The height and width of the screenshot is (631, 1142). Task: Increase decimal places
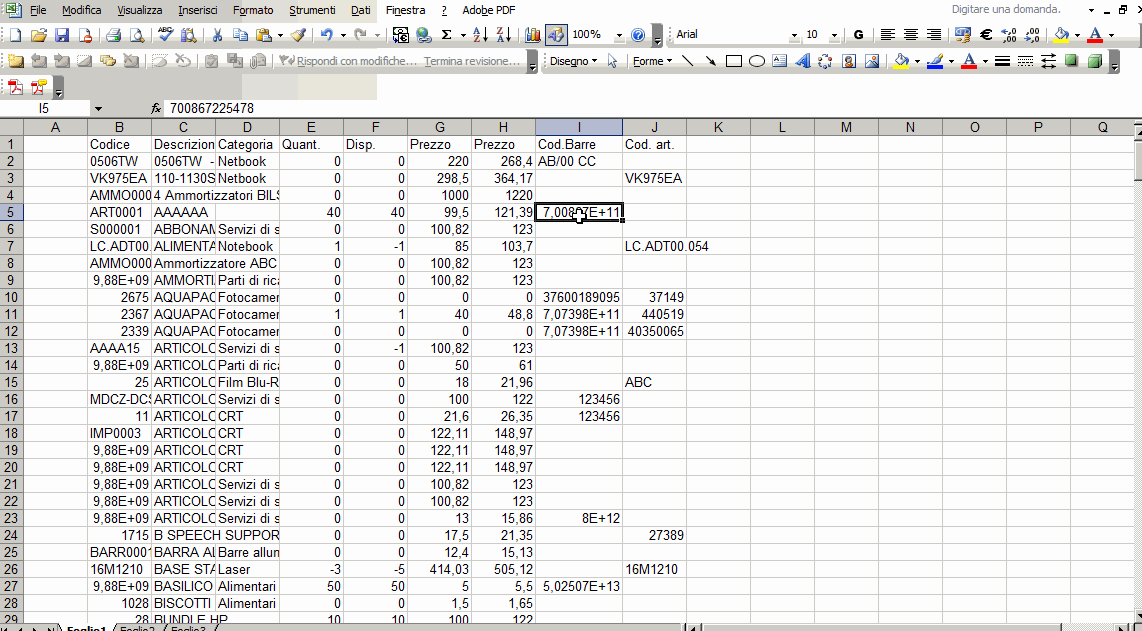tap(1009, 35)
